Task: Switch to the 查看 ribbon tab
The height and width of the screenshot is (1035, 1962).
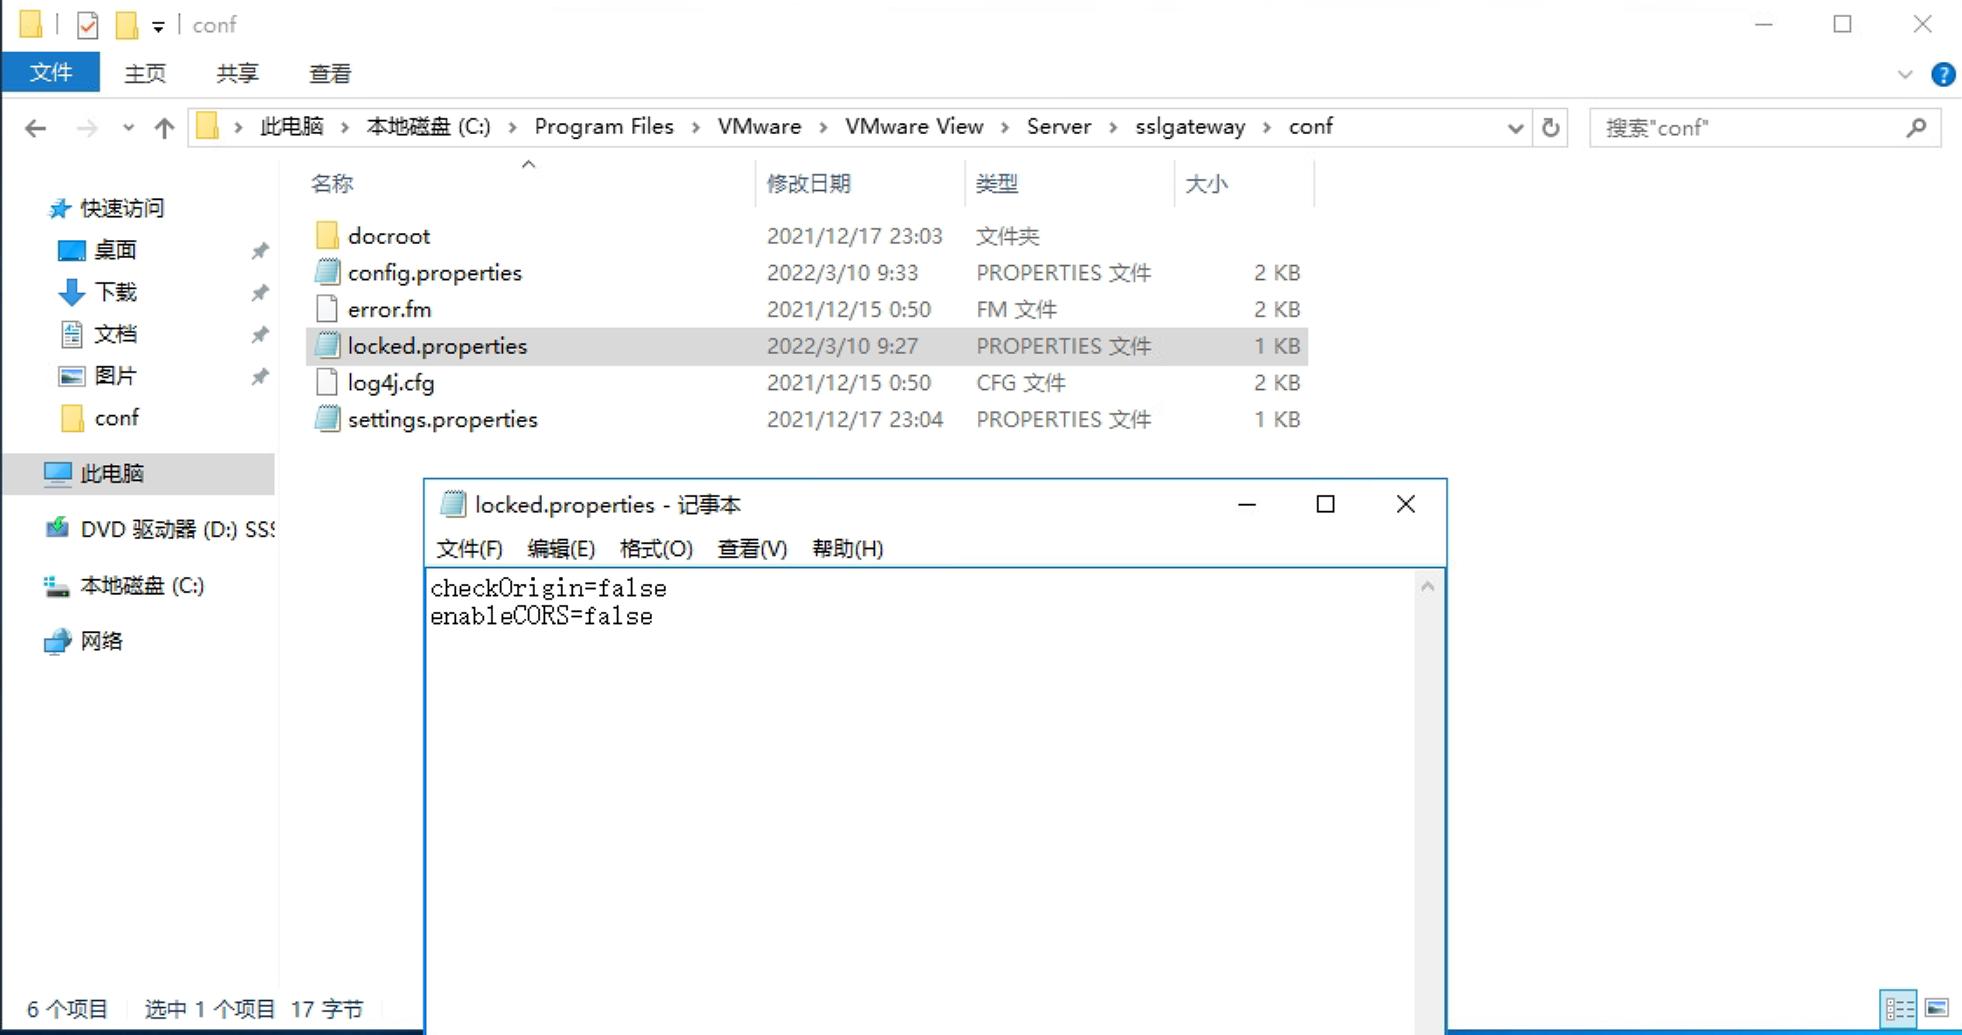Action: click(x=330, y=72)
